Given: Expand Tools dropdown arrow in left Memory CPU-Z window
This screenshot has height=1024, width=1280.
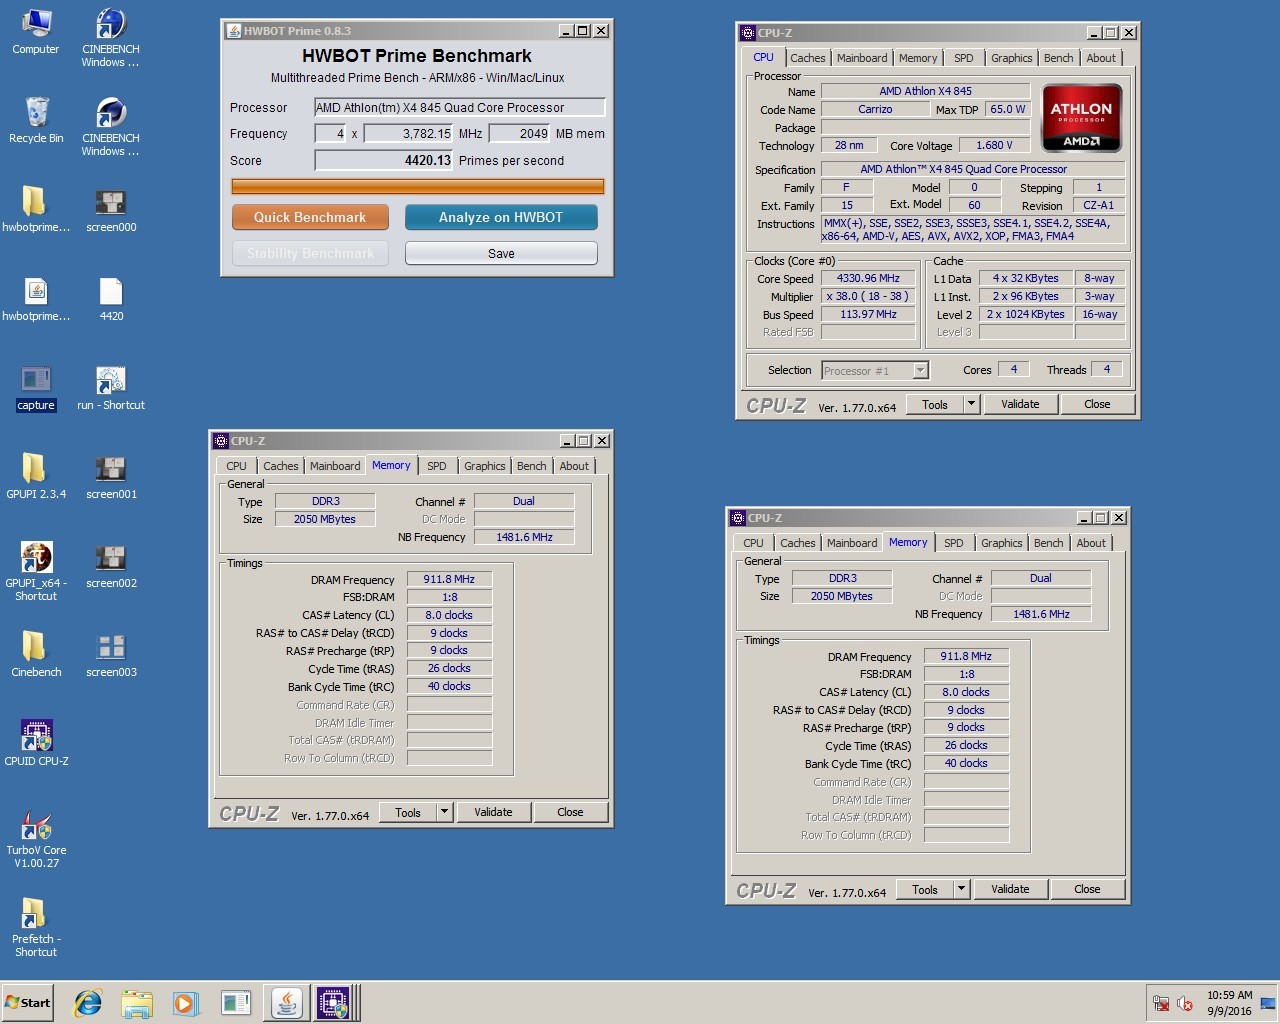Looking at the screenshot, I should pyautogui.click(x=444, y=812).
